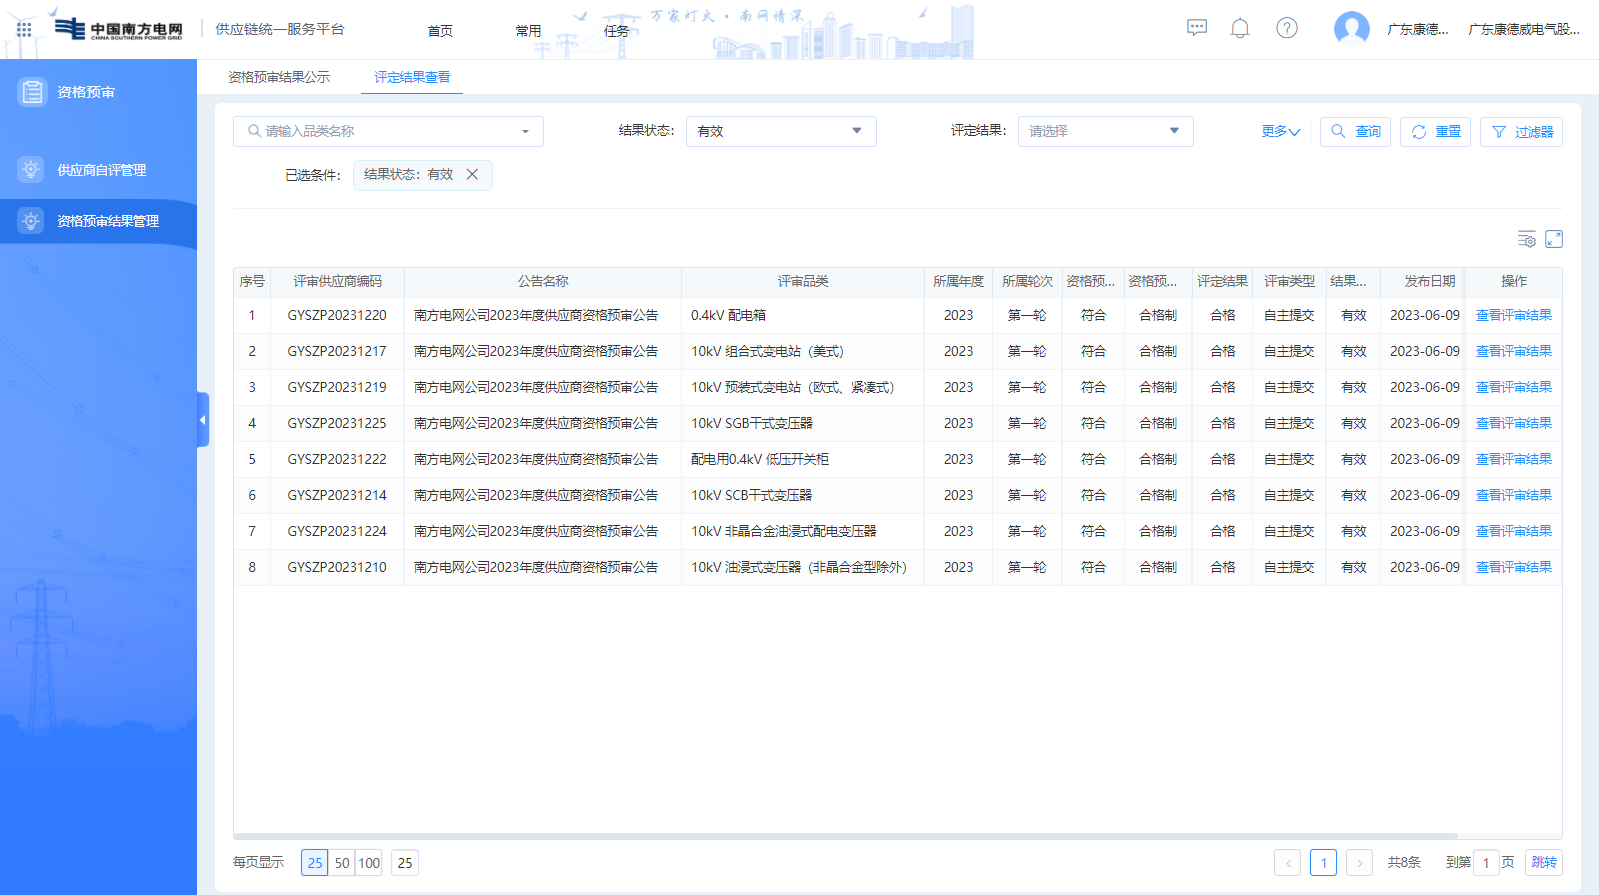Open 查看评审结果 for row 1
1599x895 pixels.
tap(1513, 315)
